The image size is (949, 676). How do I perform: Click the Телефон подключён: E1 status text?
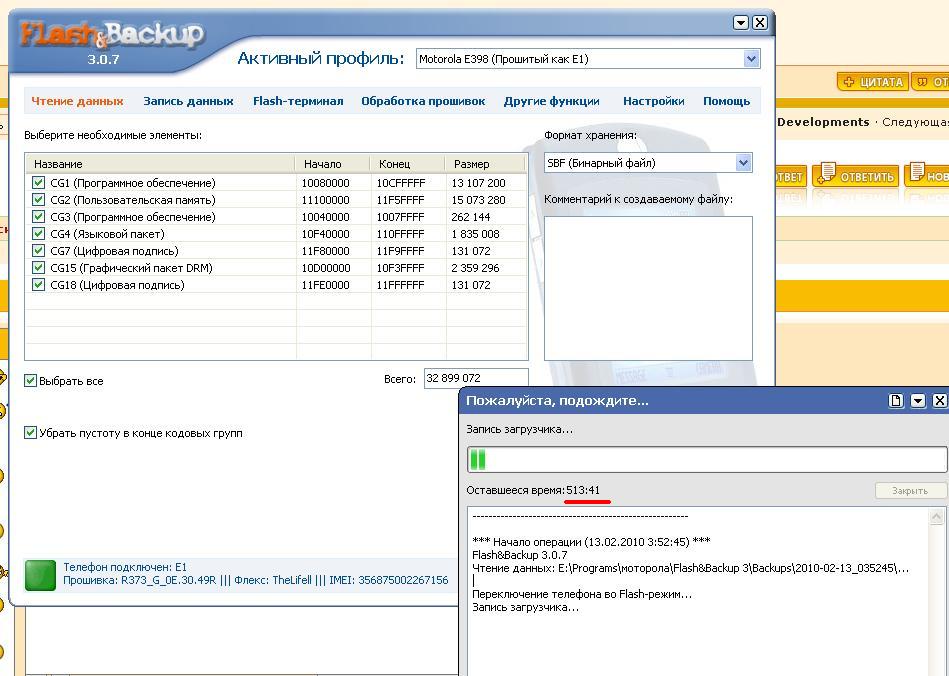click(125, 567)
